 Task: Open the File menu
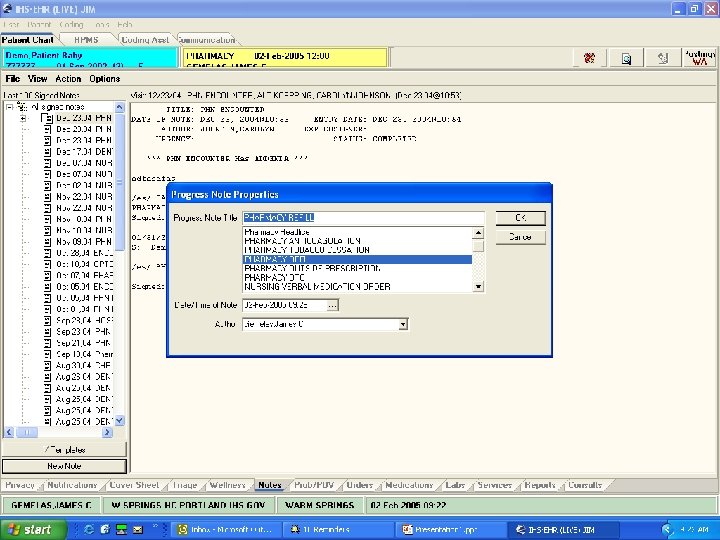pos(12,79)
